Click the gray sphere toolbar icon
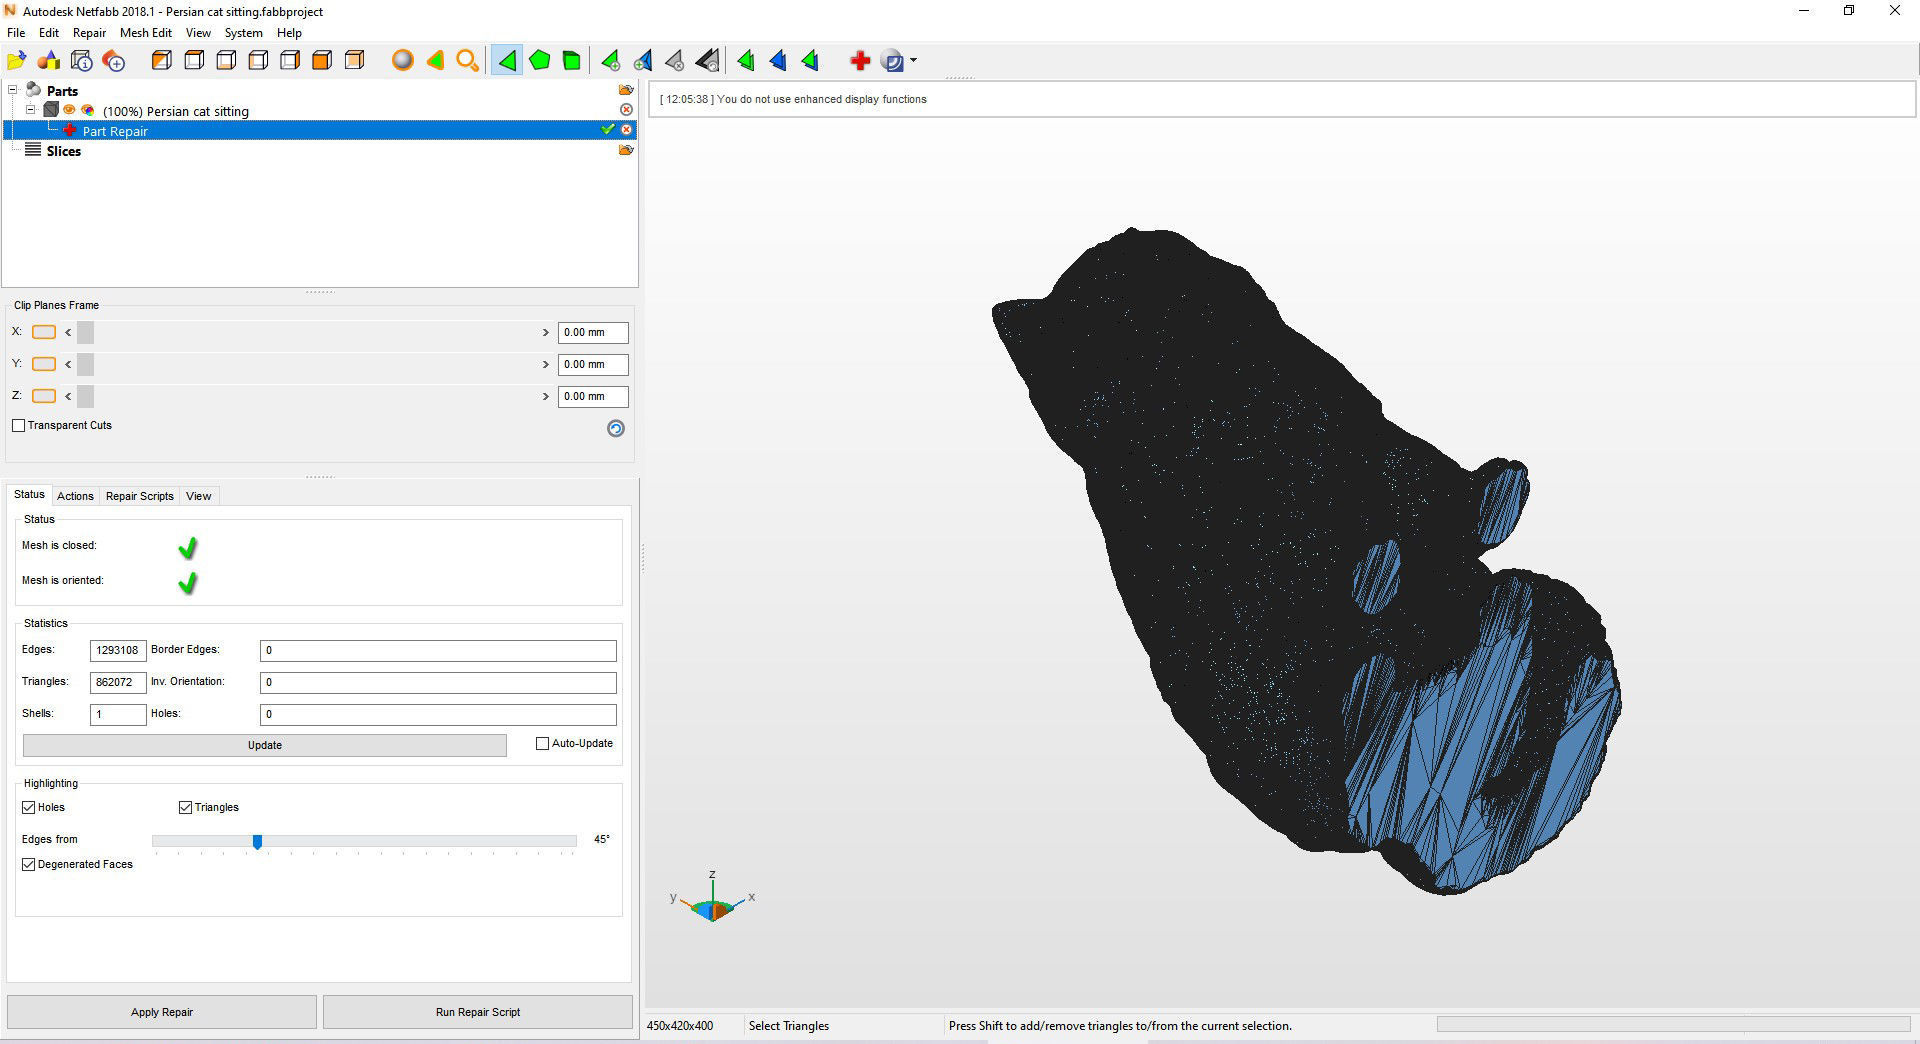This screenshot has height=1044, width=1920. 402,61
